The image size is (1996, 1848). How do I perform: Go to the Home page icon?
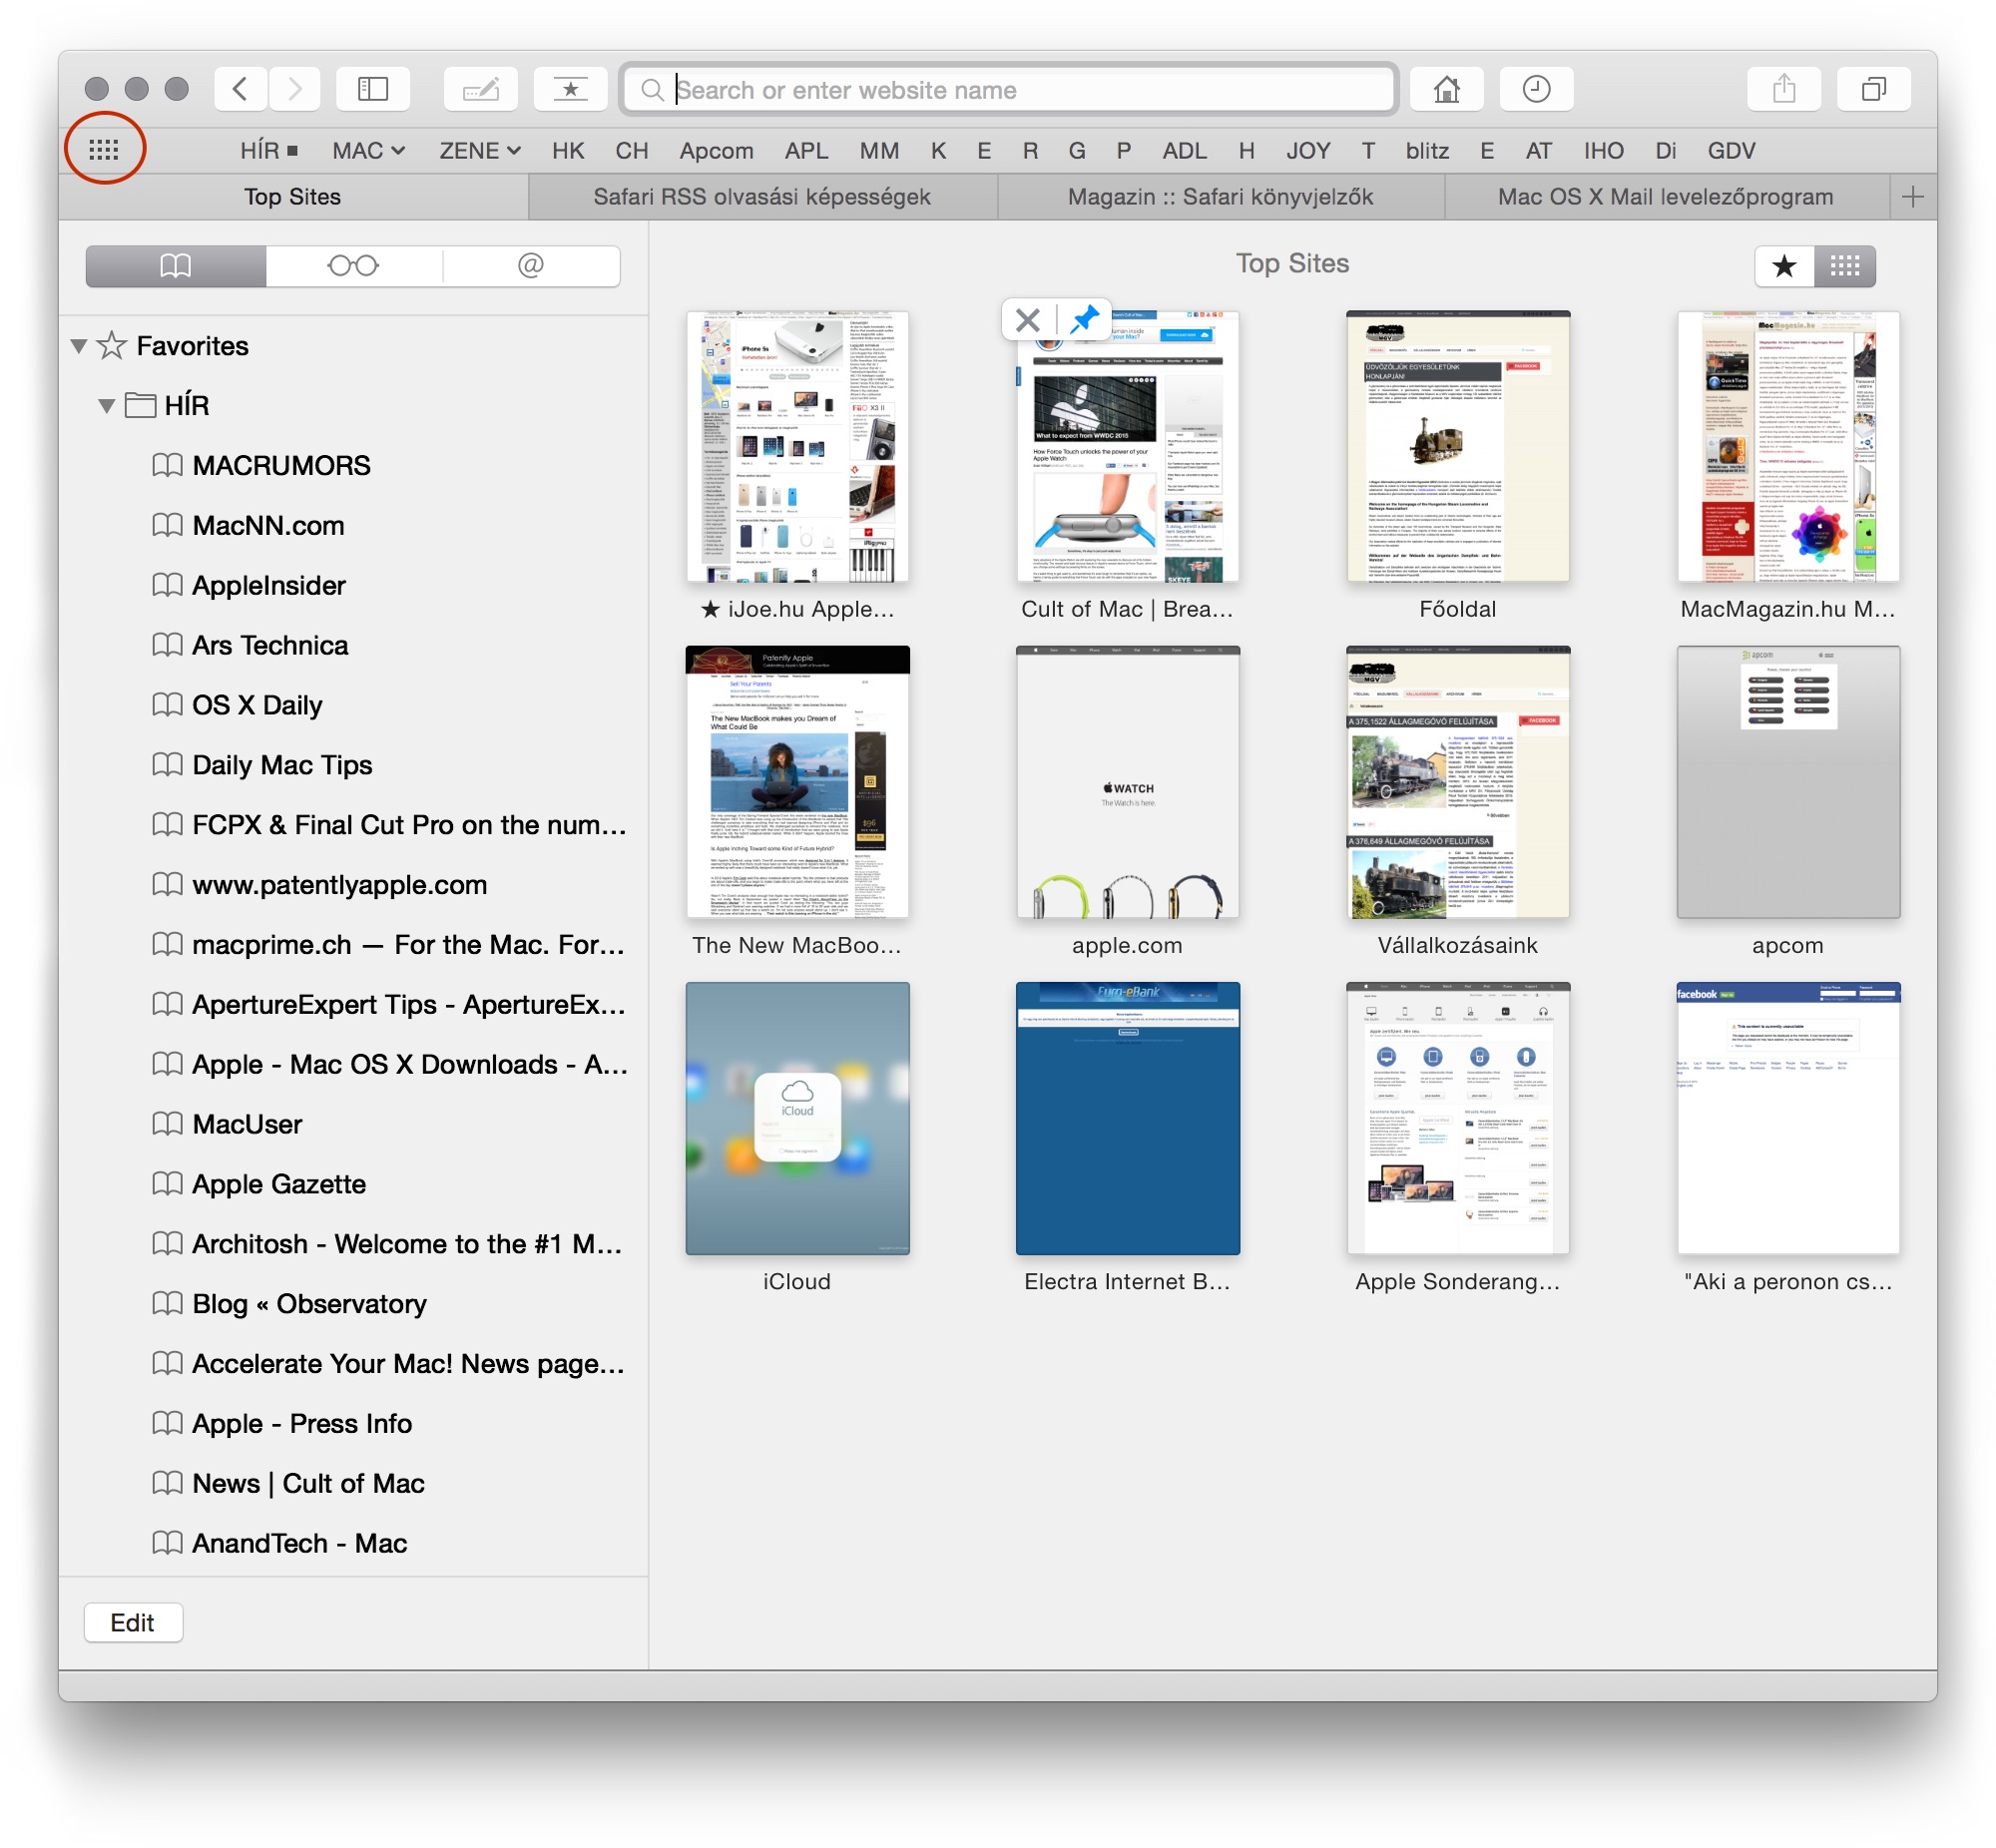(1446, 89)
